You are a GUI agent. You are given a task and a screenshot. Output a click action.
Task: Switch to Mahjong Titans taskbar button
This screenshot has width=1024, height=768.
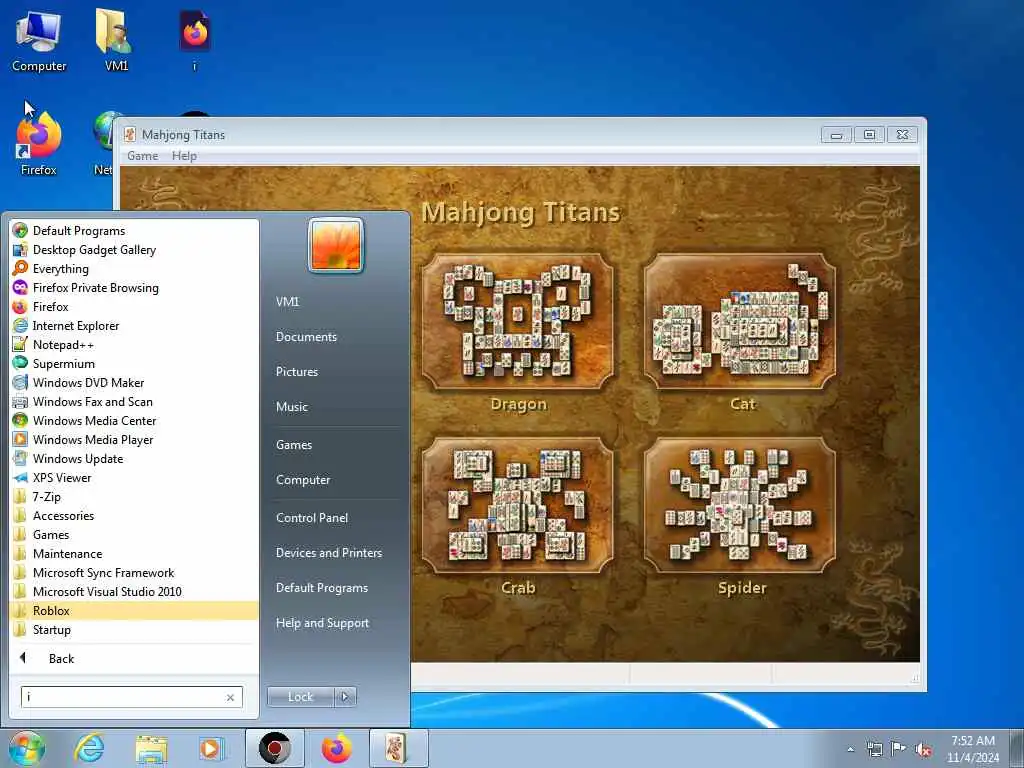398,748
